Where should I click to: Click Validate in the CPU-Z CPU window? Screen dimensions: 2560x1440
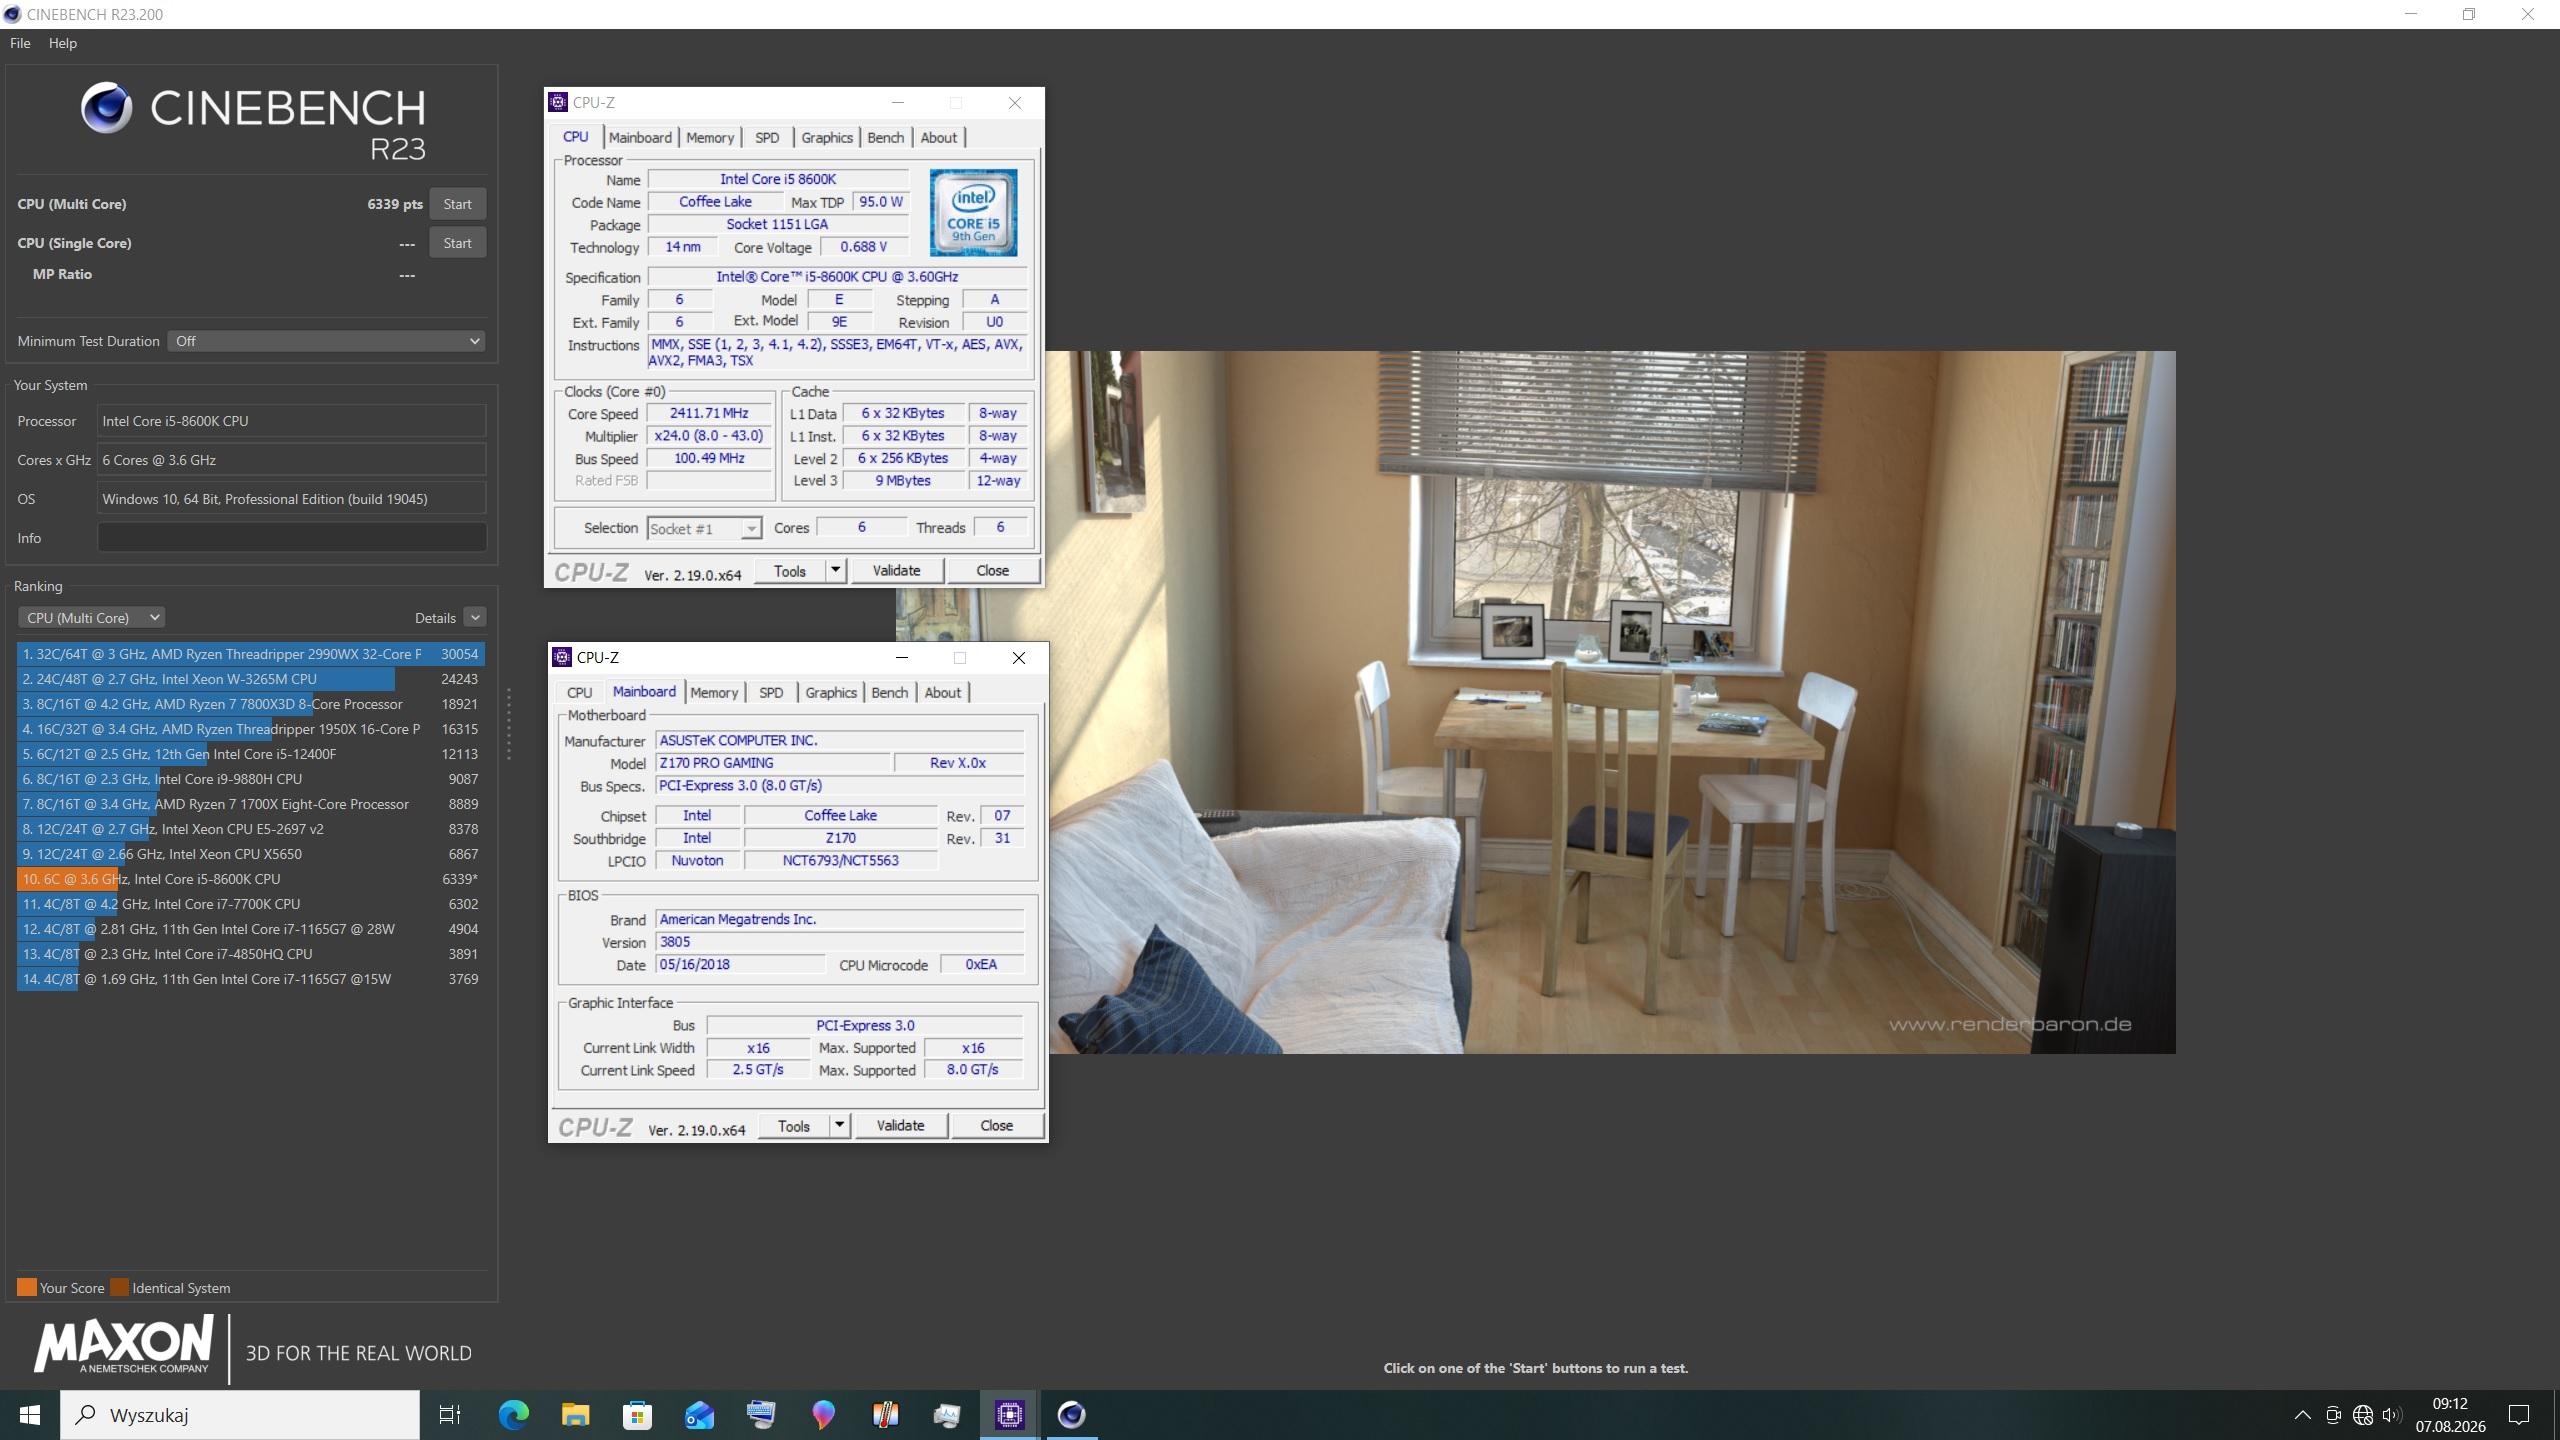tap(896, 570)
